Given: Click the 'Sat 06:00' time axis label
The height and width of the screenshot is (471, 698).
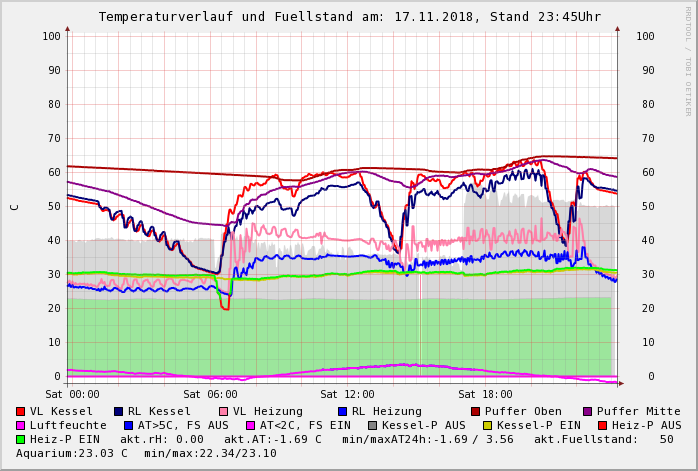Looking at the screenshot, I should [210, 395].
